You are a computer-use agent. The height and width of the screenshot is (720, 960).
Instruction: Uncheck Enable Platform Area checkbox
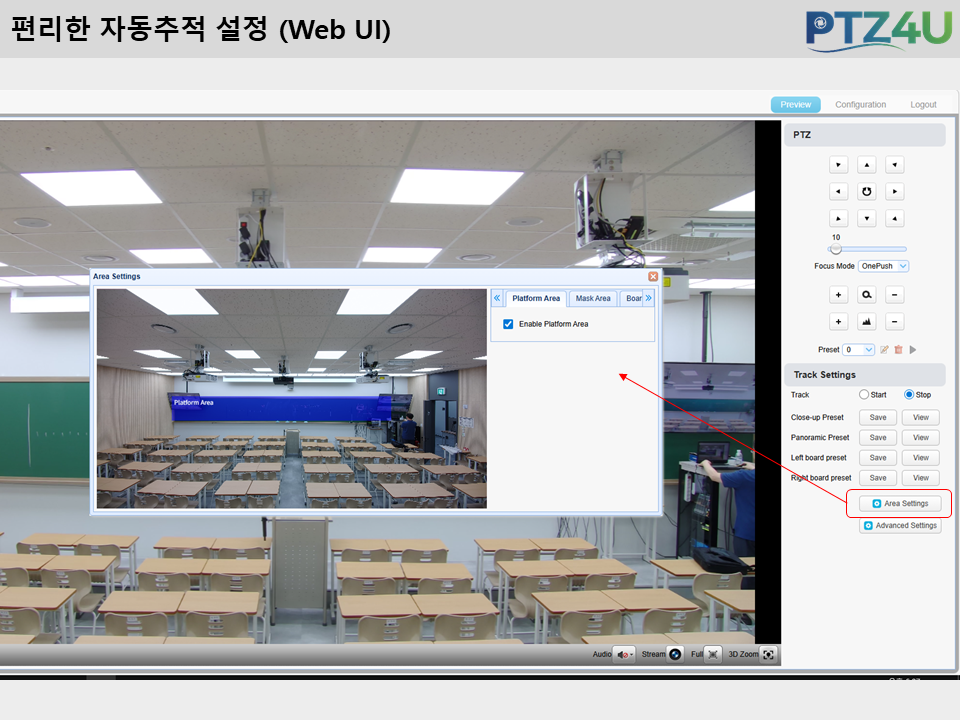coord(508,324)
